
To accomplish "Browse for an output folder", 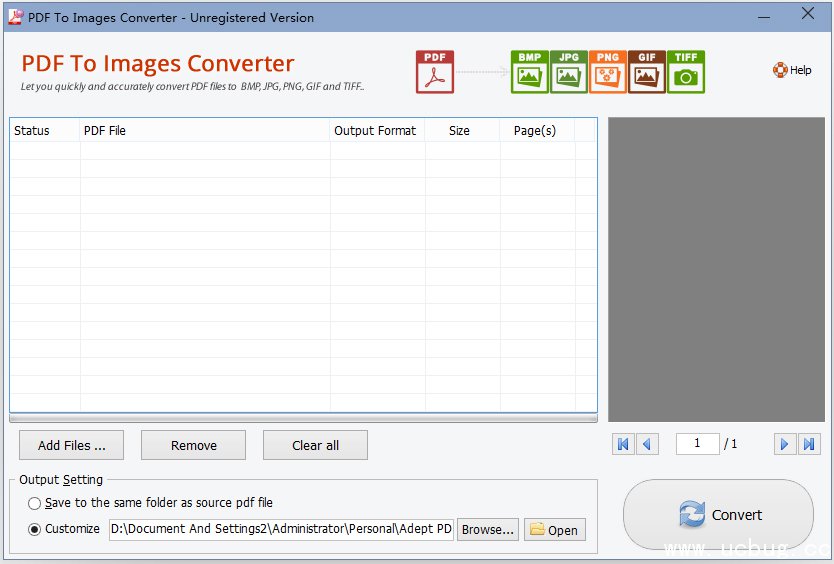I will pyautogui.click(x=488, y=529).
